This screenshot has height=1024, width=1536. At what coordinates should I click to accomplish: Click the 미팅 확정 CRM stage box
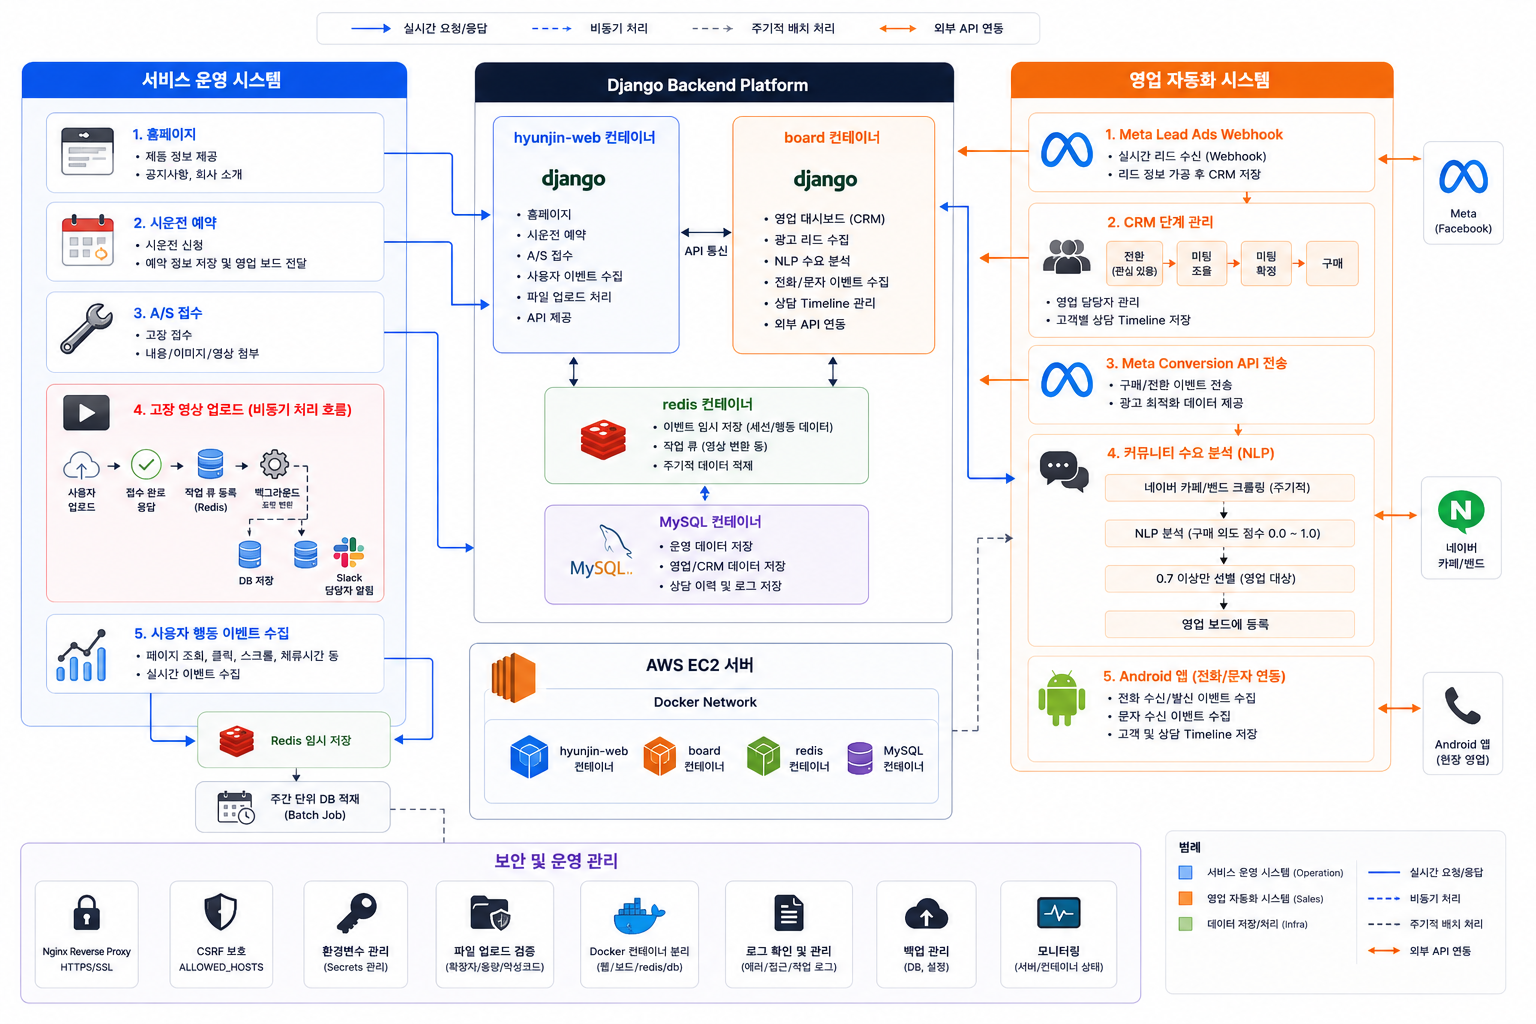(1266, 263)
